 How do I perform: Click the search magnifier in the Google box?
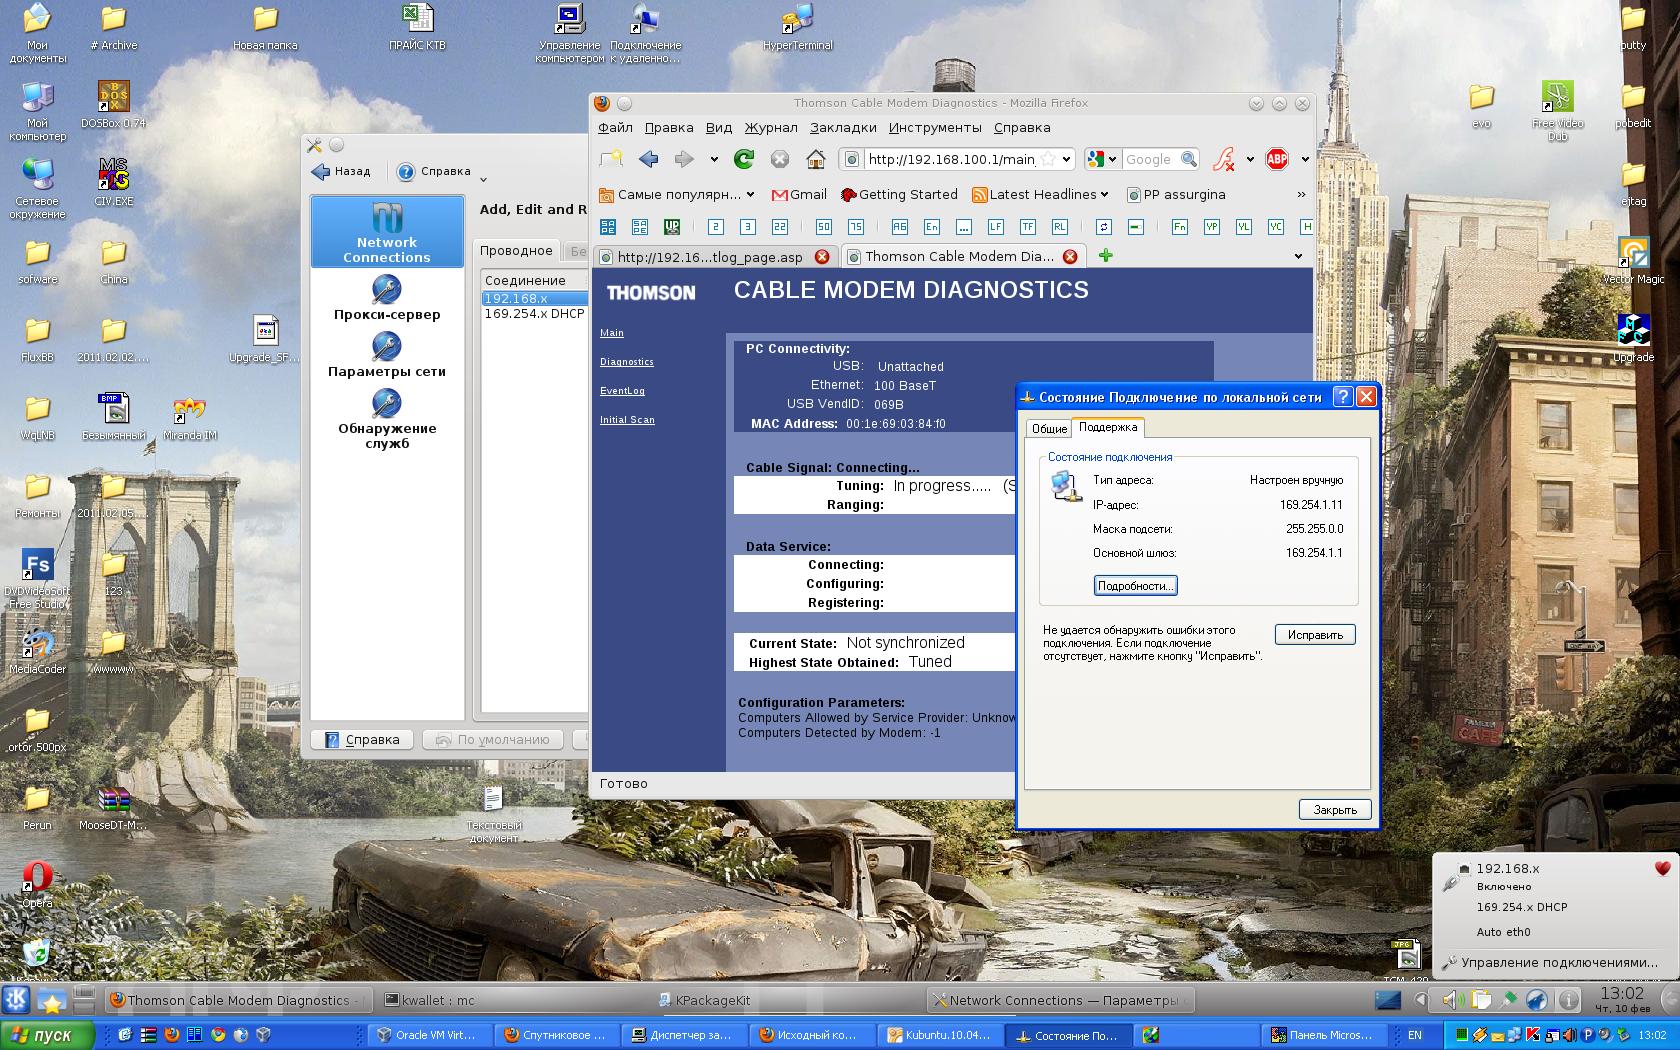(1188, 159)
